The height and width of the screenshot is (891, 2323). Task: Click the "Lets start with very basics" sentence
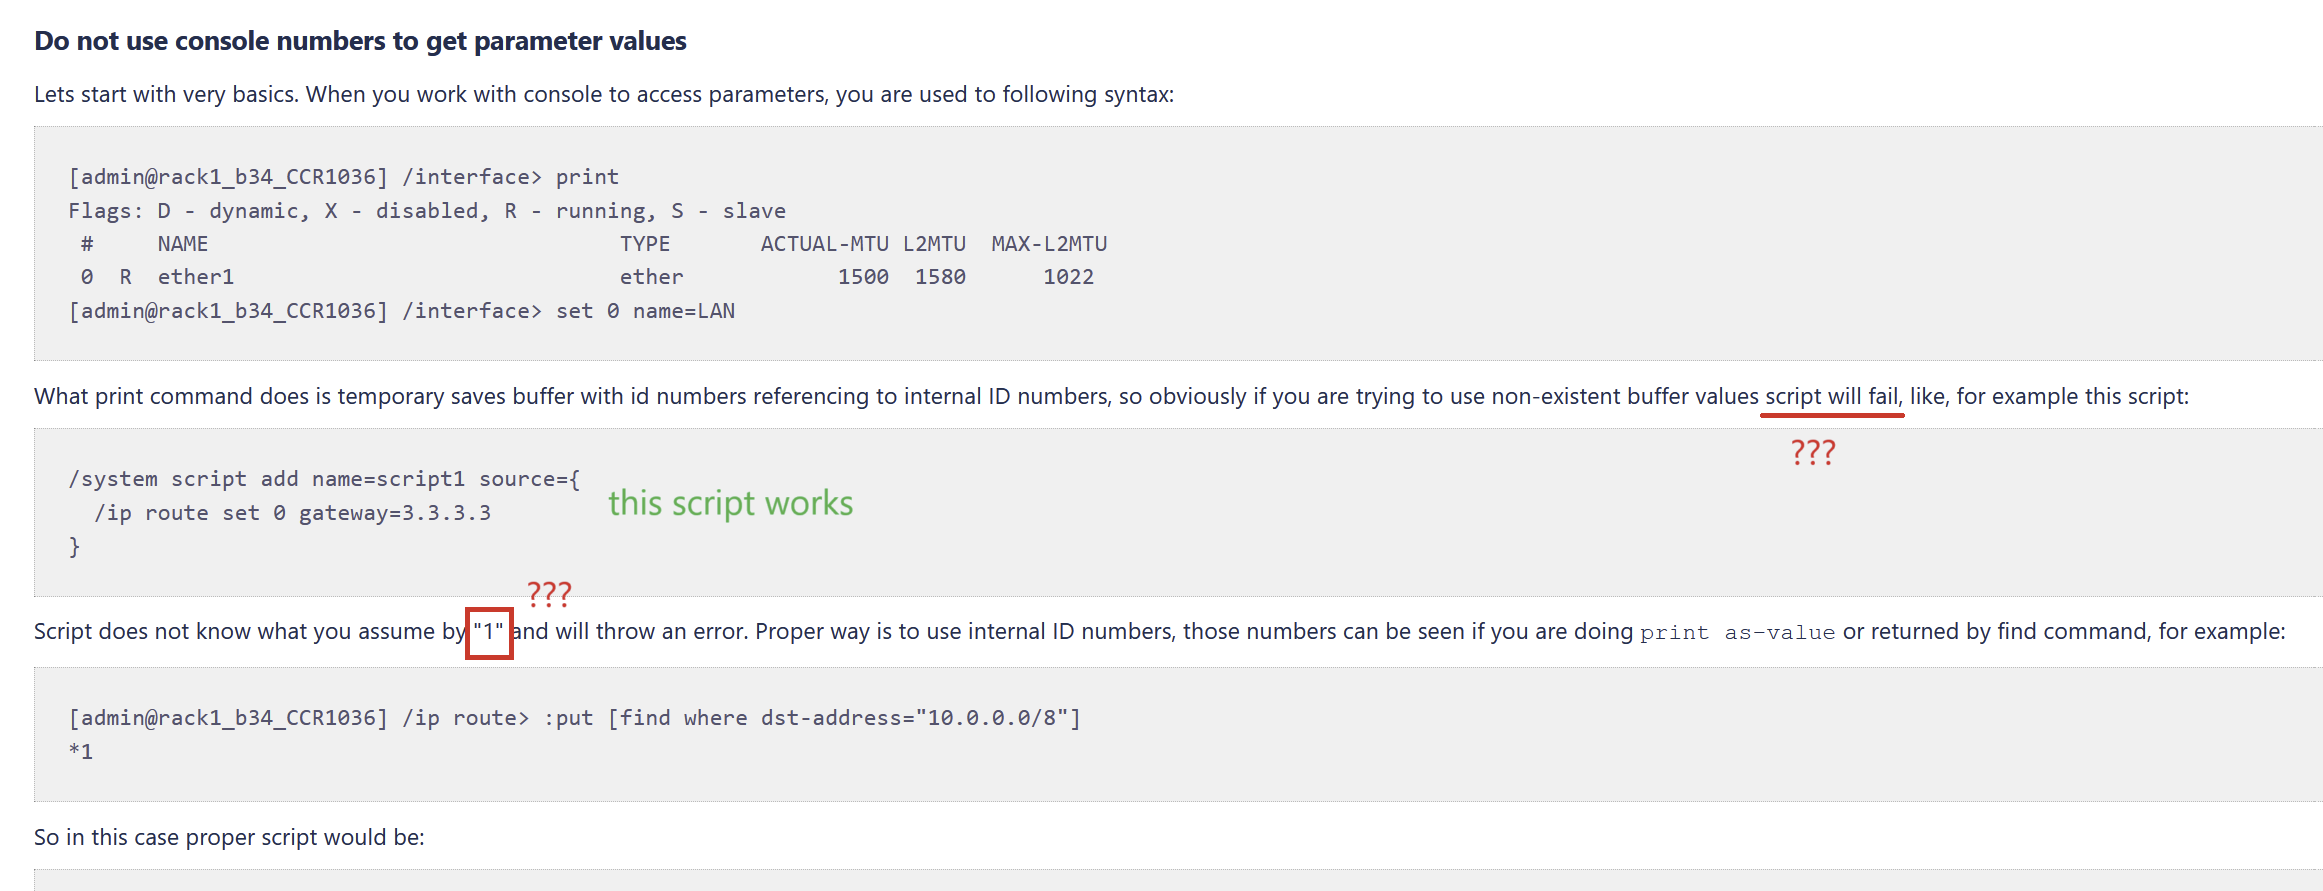click(x=604, y=95)
